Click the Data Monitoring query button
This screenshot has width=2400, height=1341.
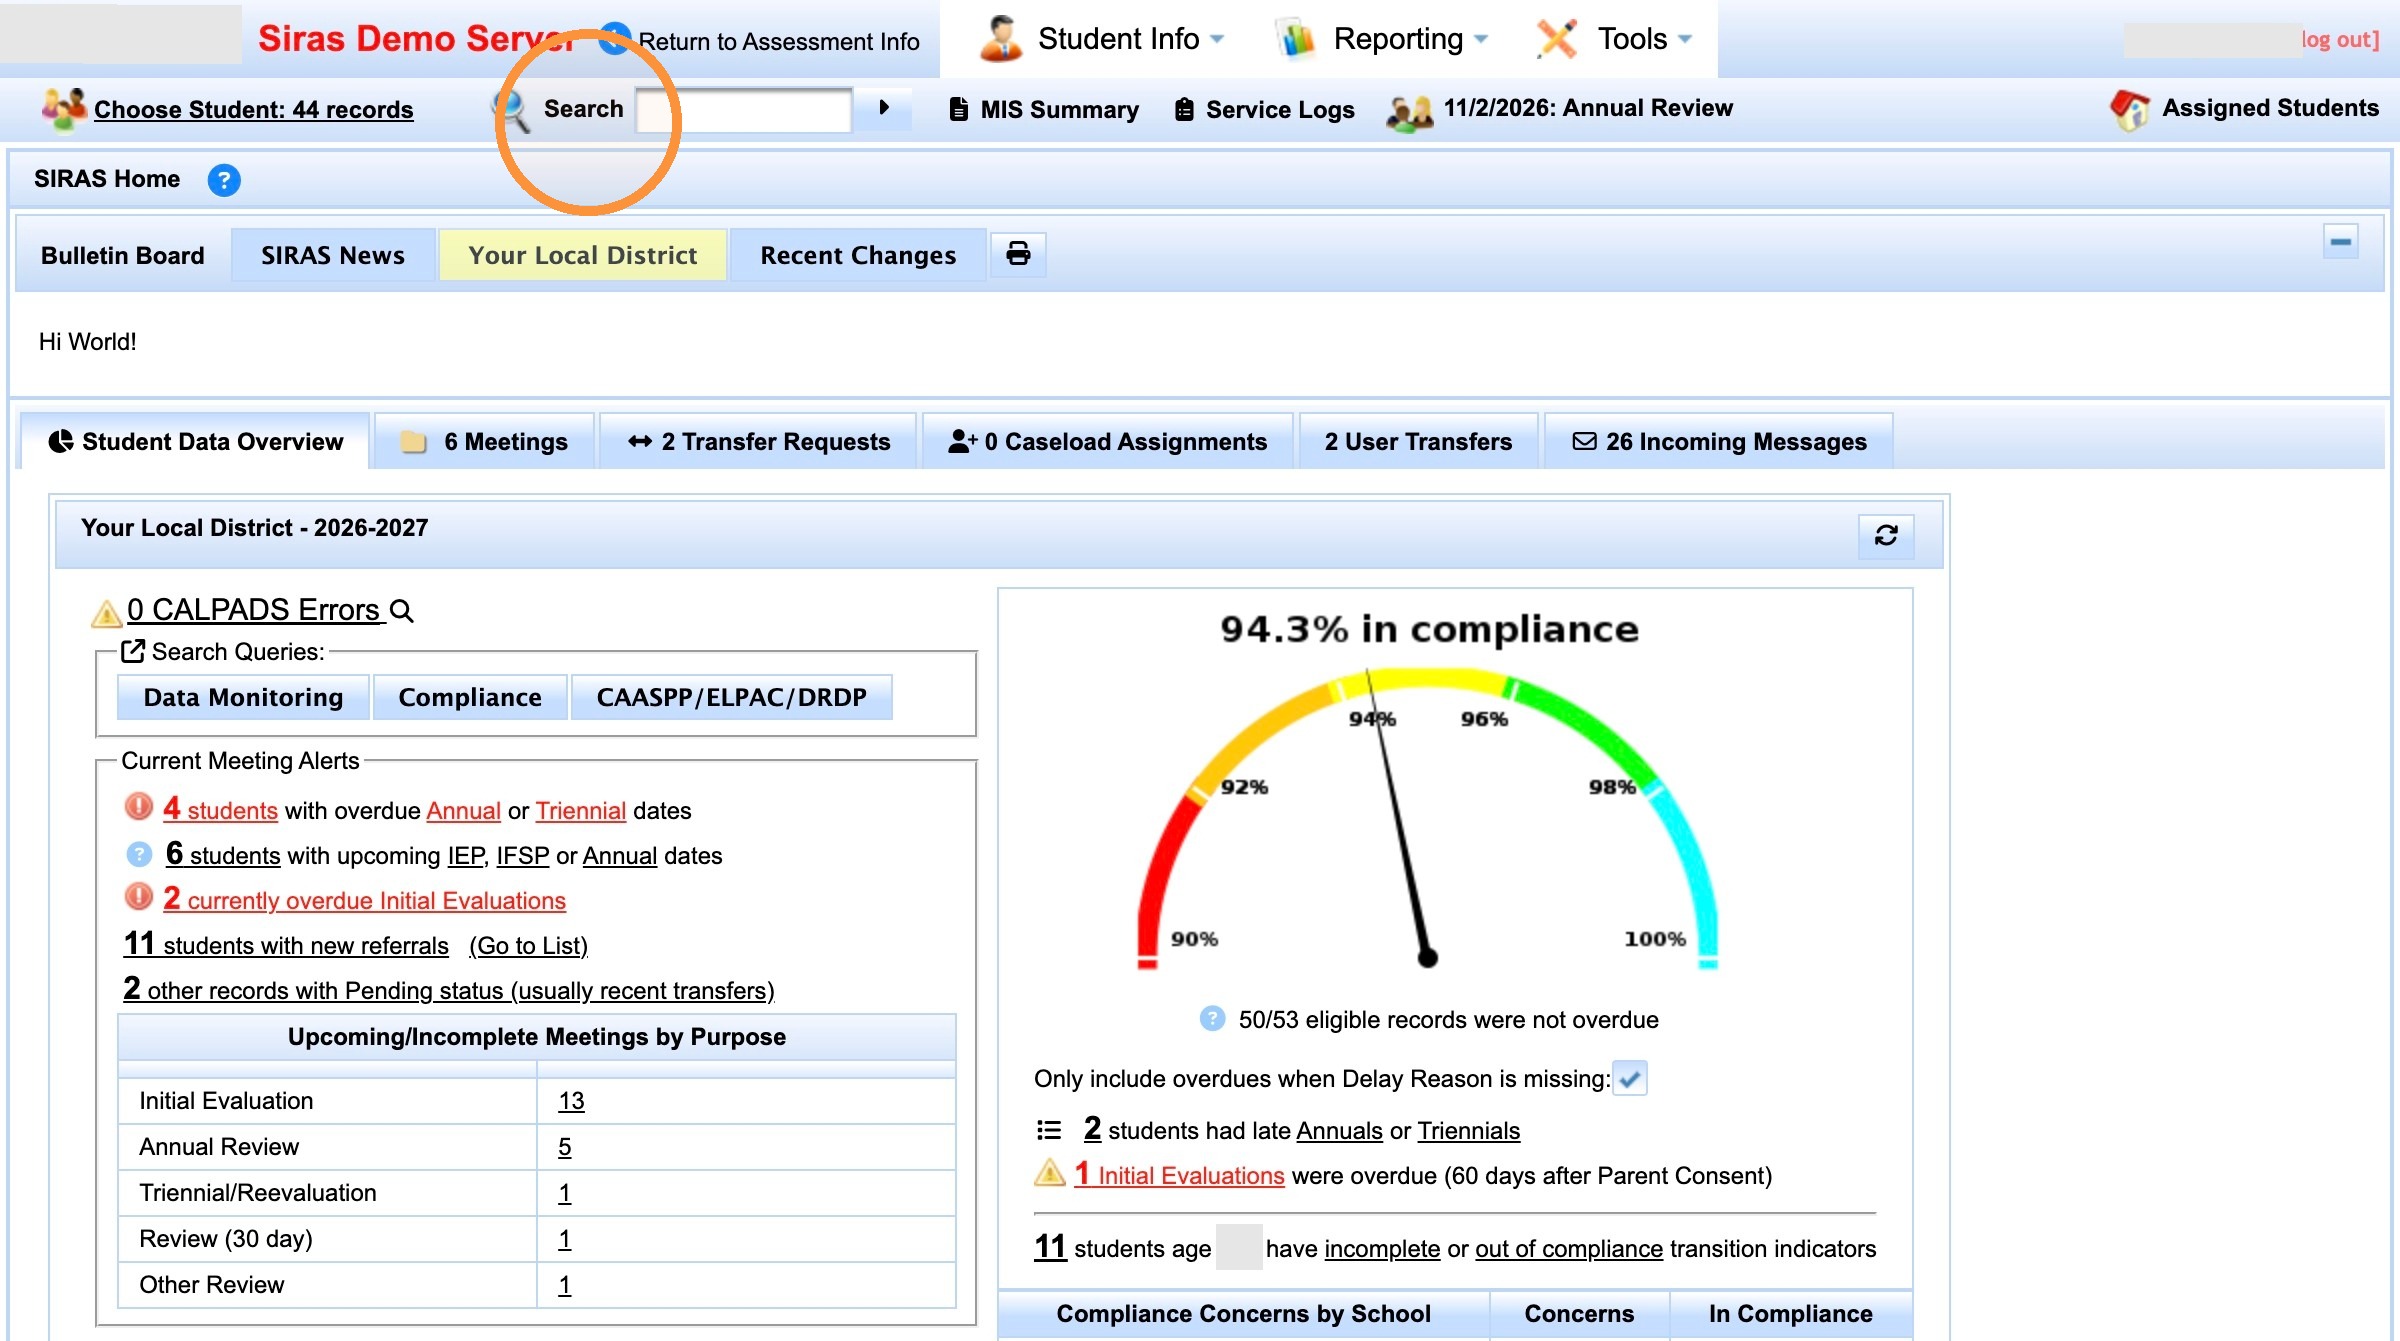click(x=243, y=697)
